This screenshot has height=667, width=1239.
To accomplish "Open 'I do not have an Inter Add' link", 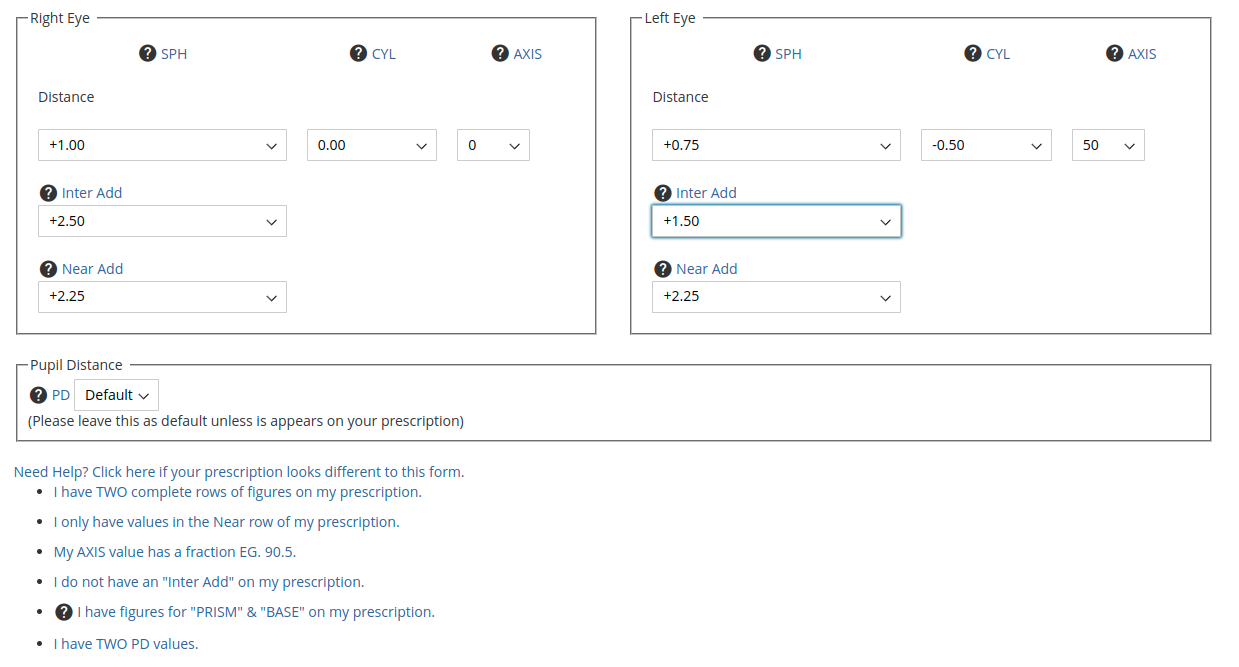I will click(x=209, y=582).
